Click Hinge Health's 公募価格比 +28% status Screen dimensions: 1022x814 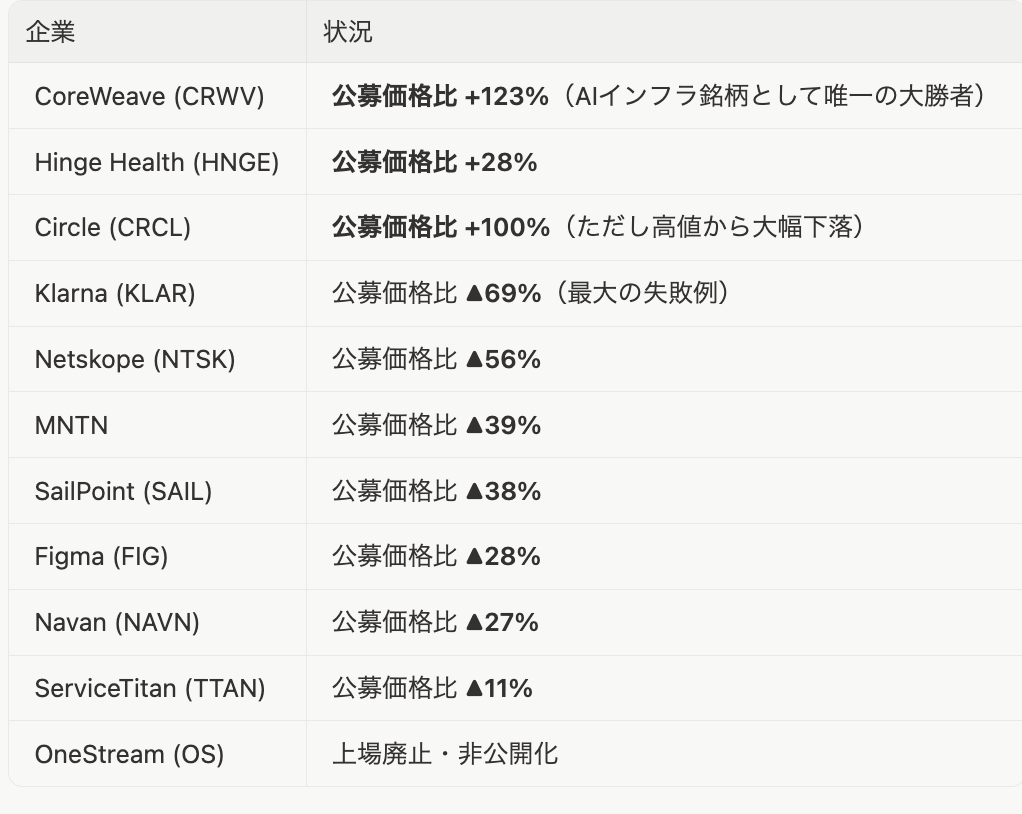[434, 162]
